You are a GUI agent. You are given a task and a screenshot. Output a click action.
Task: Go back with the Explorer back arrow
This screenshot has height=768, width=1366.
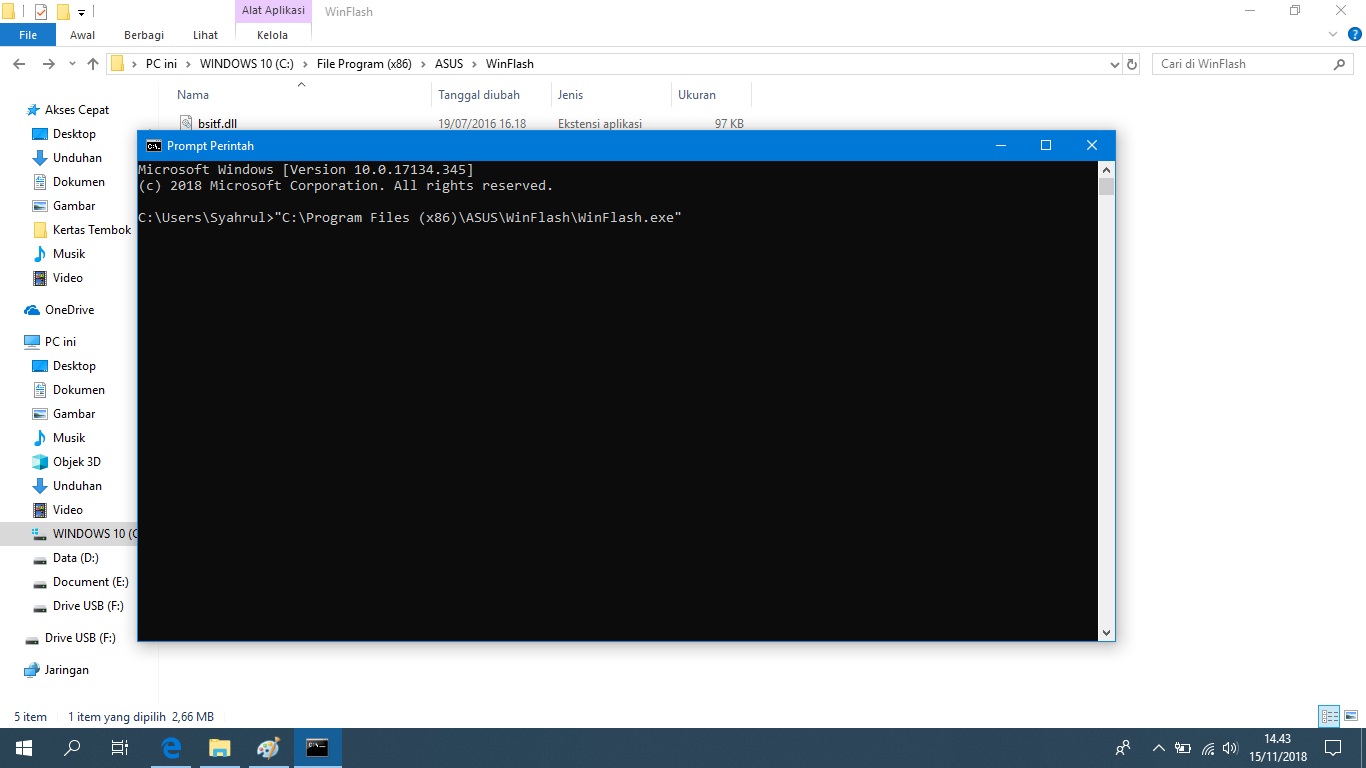coord(19,64)
